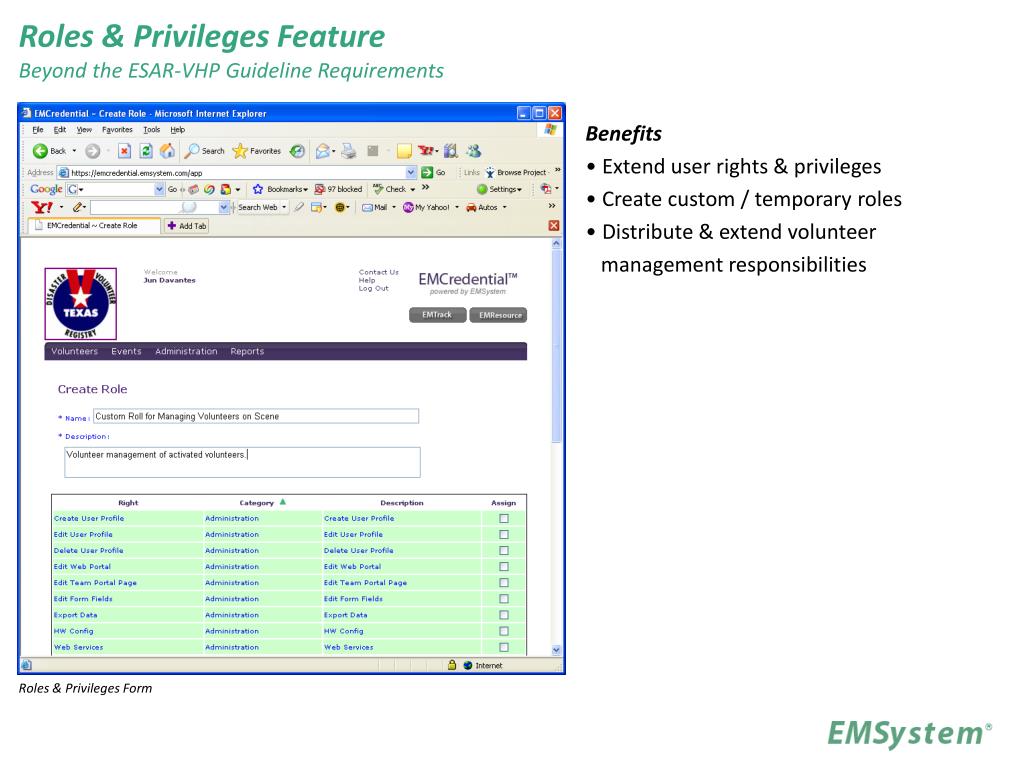Expand the Google search box dropdown

[159, 189]
